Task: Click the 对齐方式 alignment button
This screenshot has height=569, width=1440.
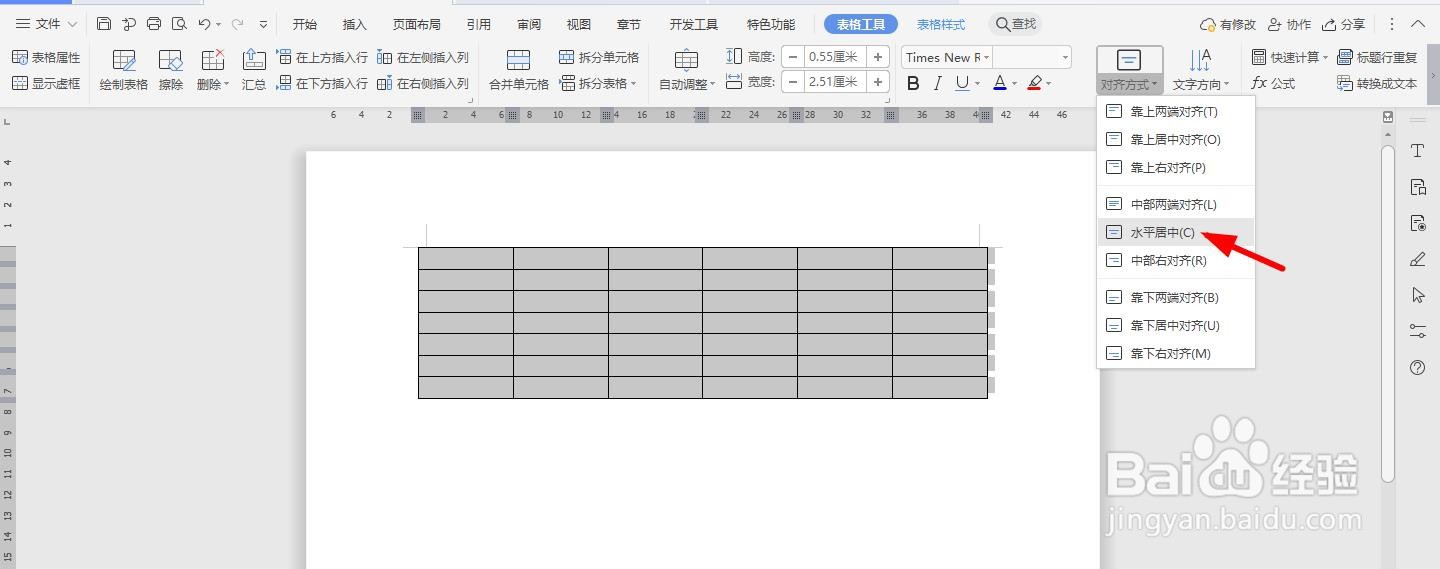Action: (x=1129, y=70)
